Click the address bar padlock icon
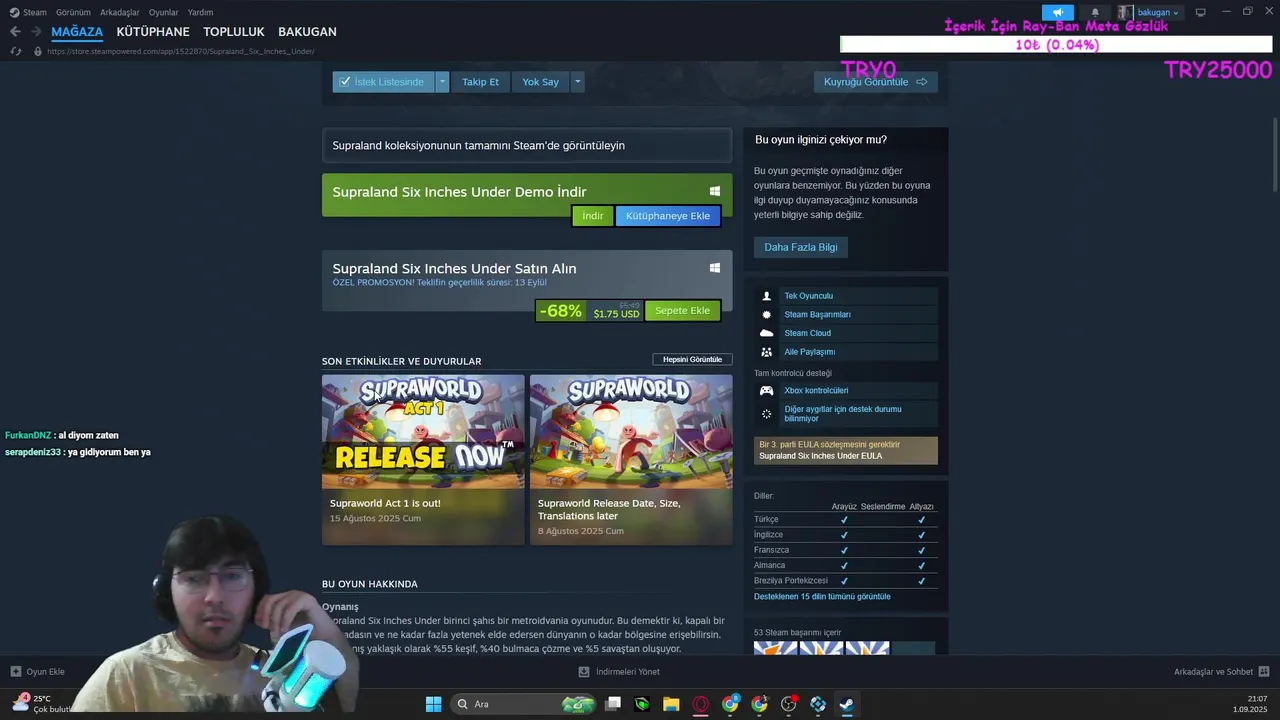Screen dimensions: 1280x720 (x=38, y=51)
